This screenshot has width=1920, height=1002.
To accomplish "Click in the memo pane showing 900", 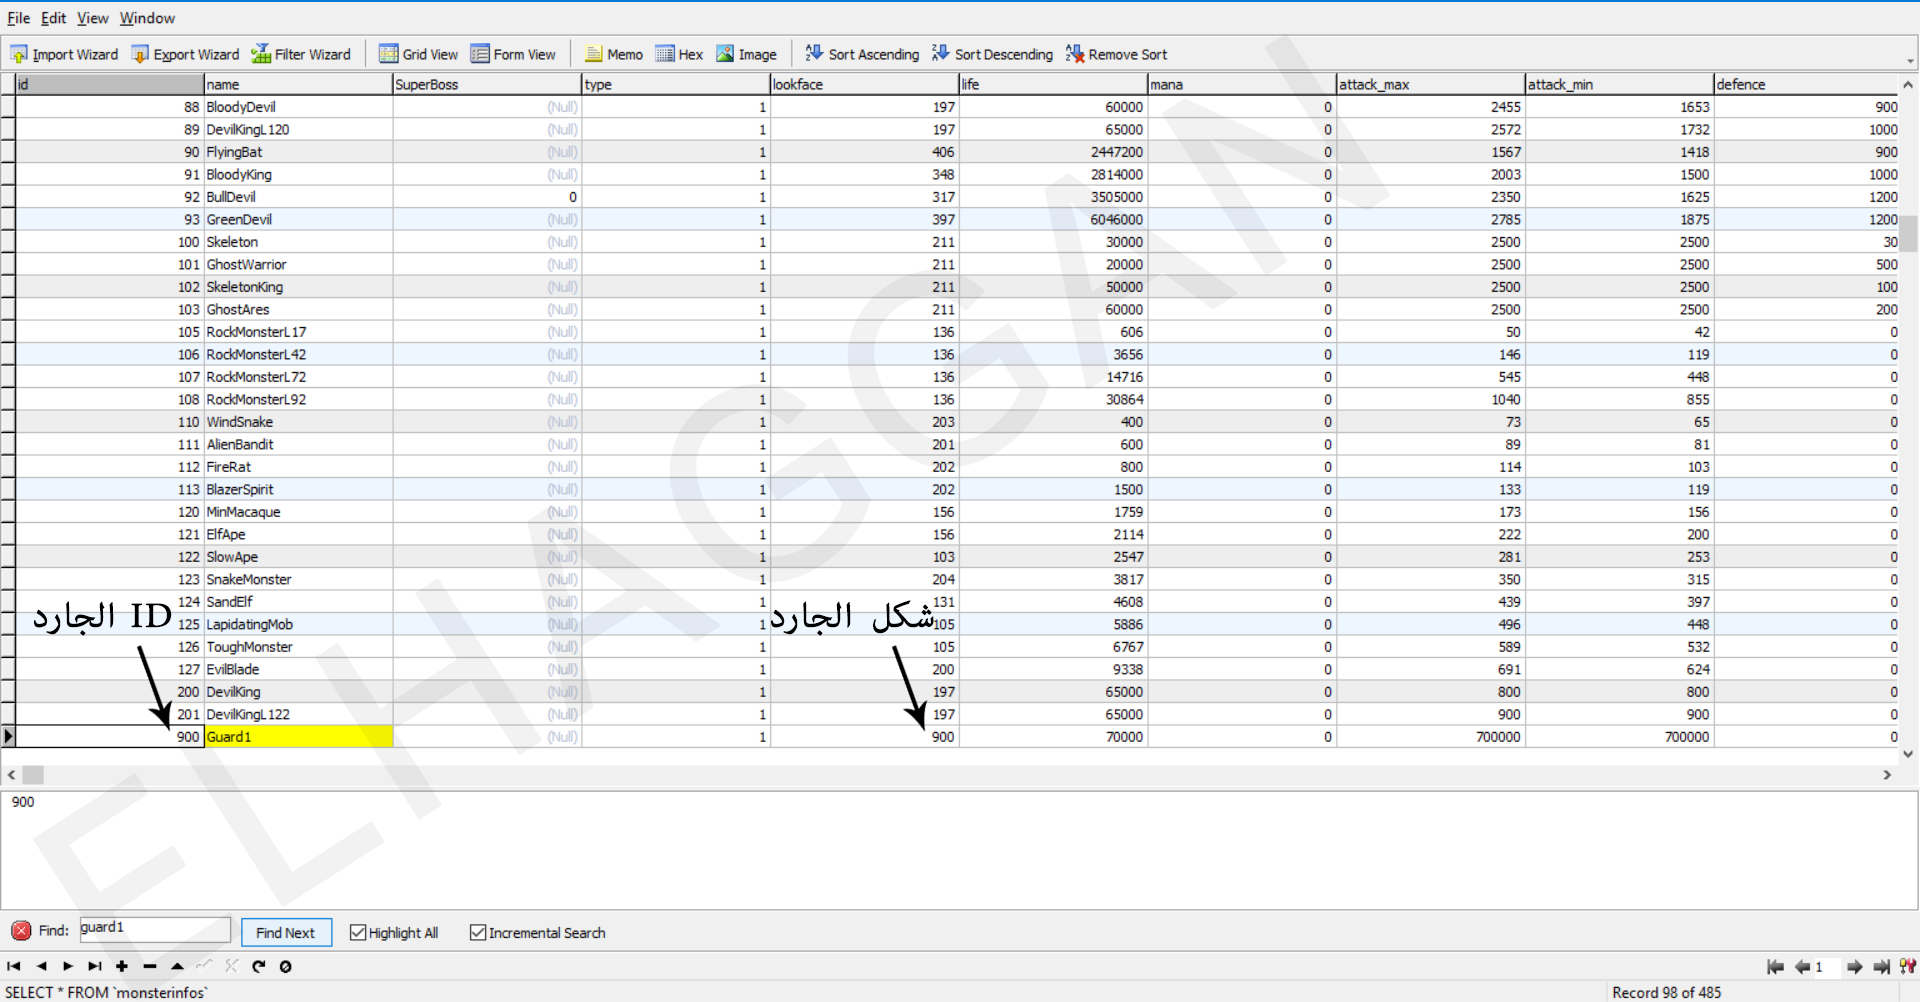I will pyautogui.click(x=959, y=849).
